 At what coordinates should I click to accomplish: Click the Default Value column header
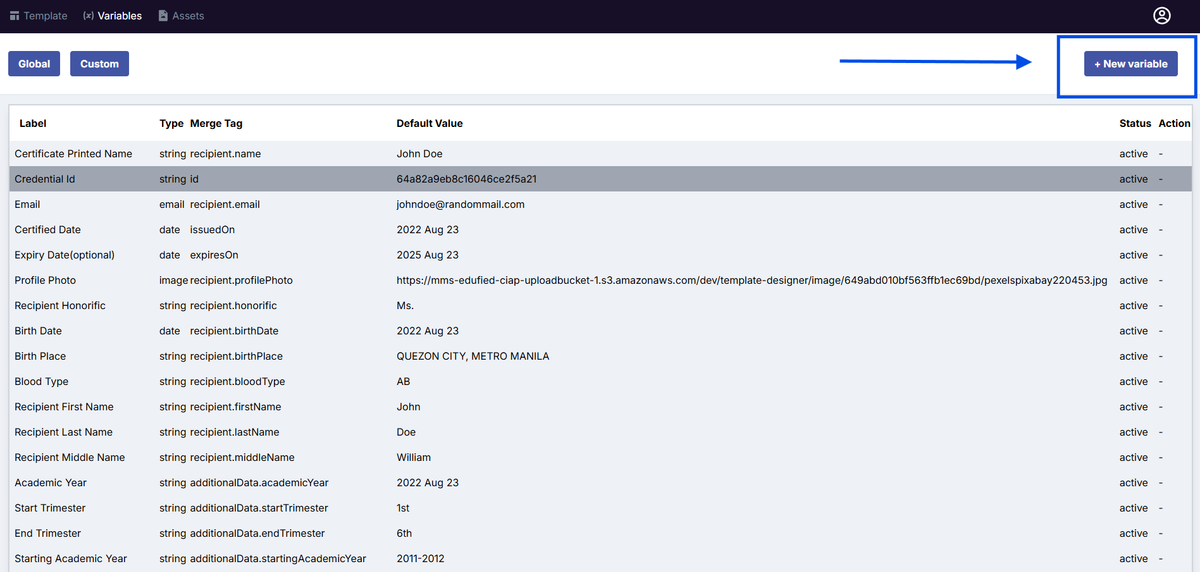coord(430,123)
